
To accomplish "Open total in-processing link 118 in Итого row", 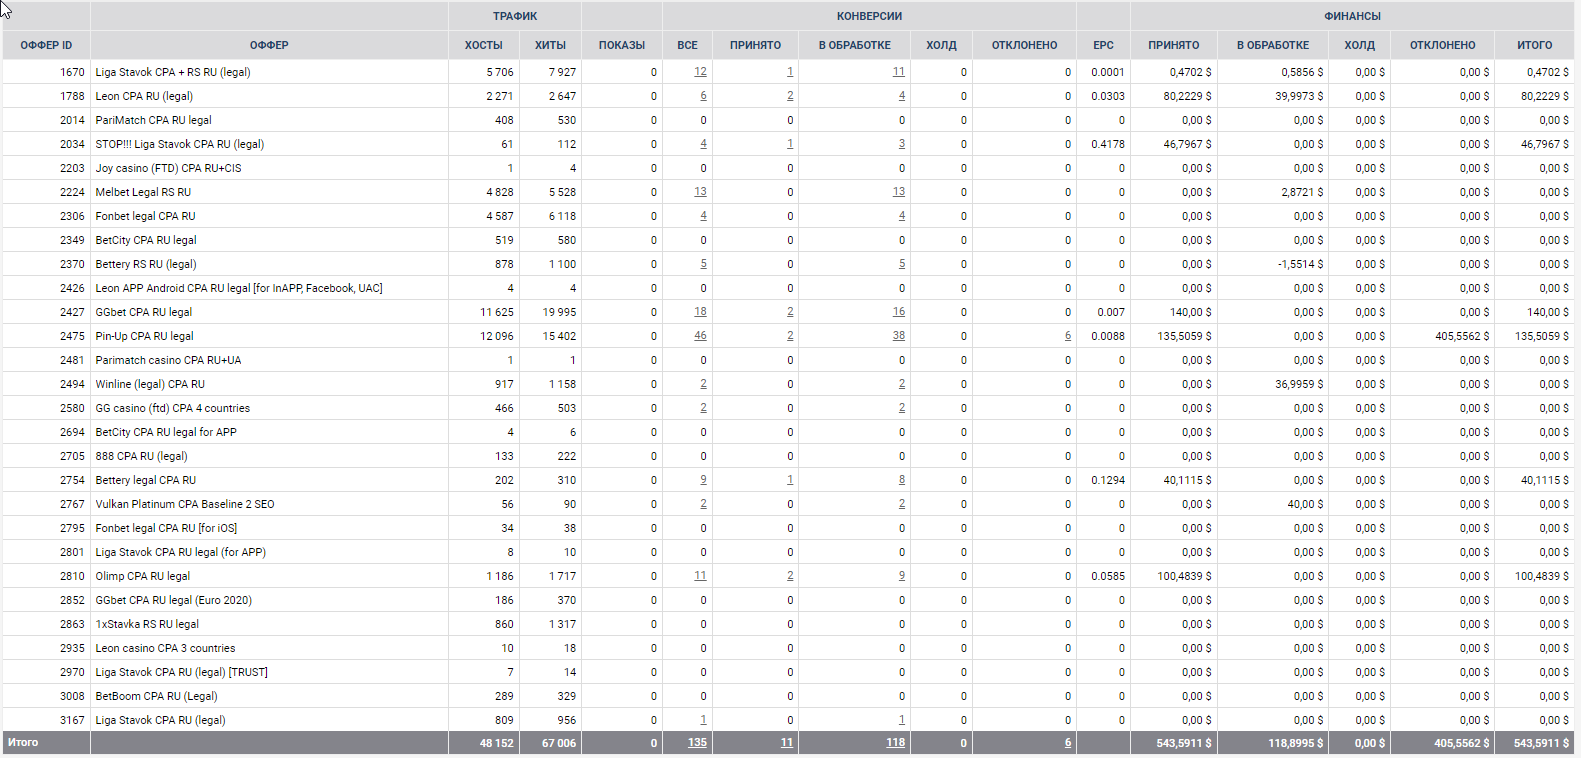I will click(x=895, y=743).
